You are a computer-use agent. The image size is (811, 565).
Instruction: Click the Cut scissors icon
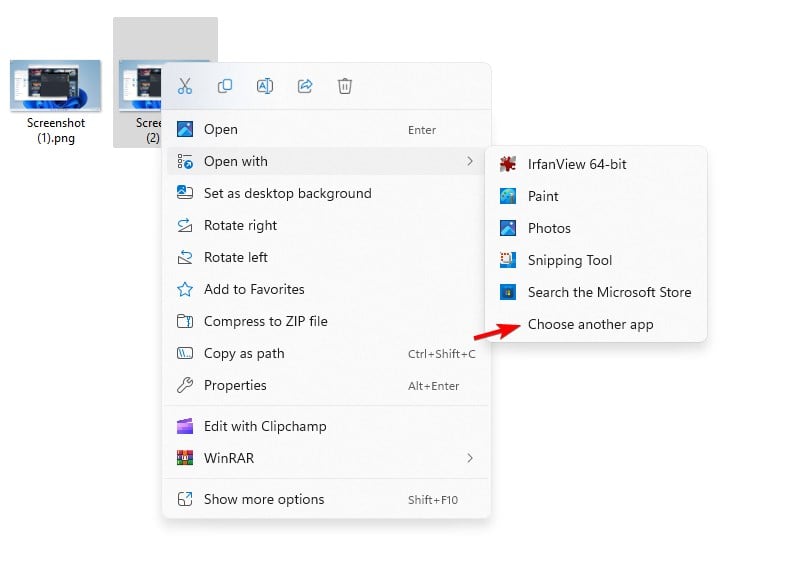[x=185, y=86]
